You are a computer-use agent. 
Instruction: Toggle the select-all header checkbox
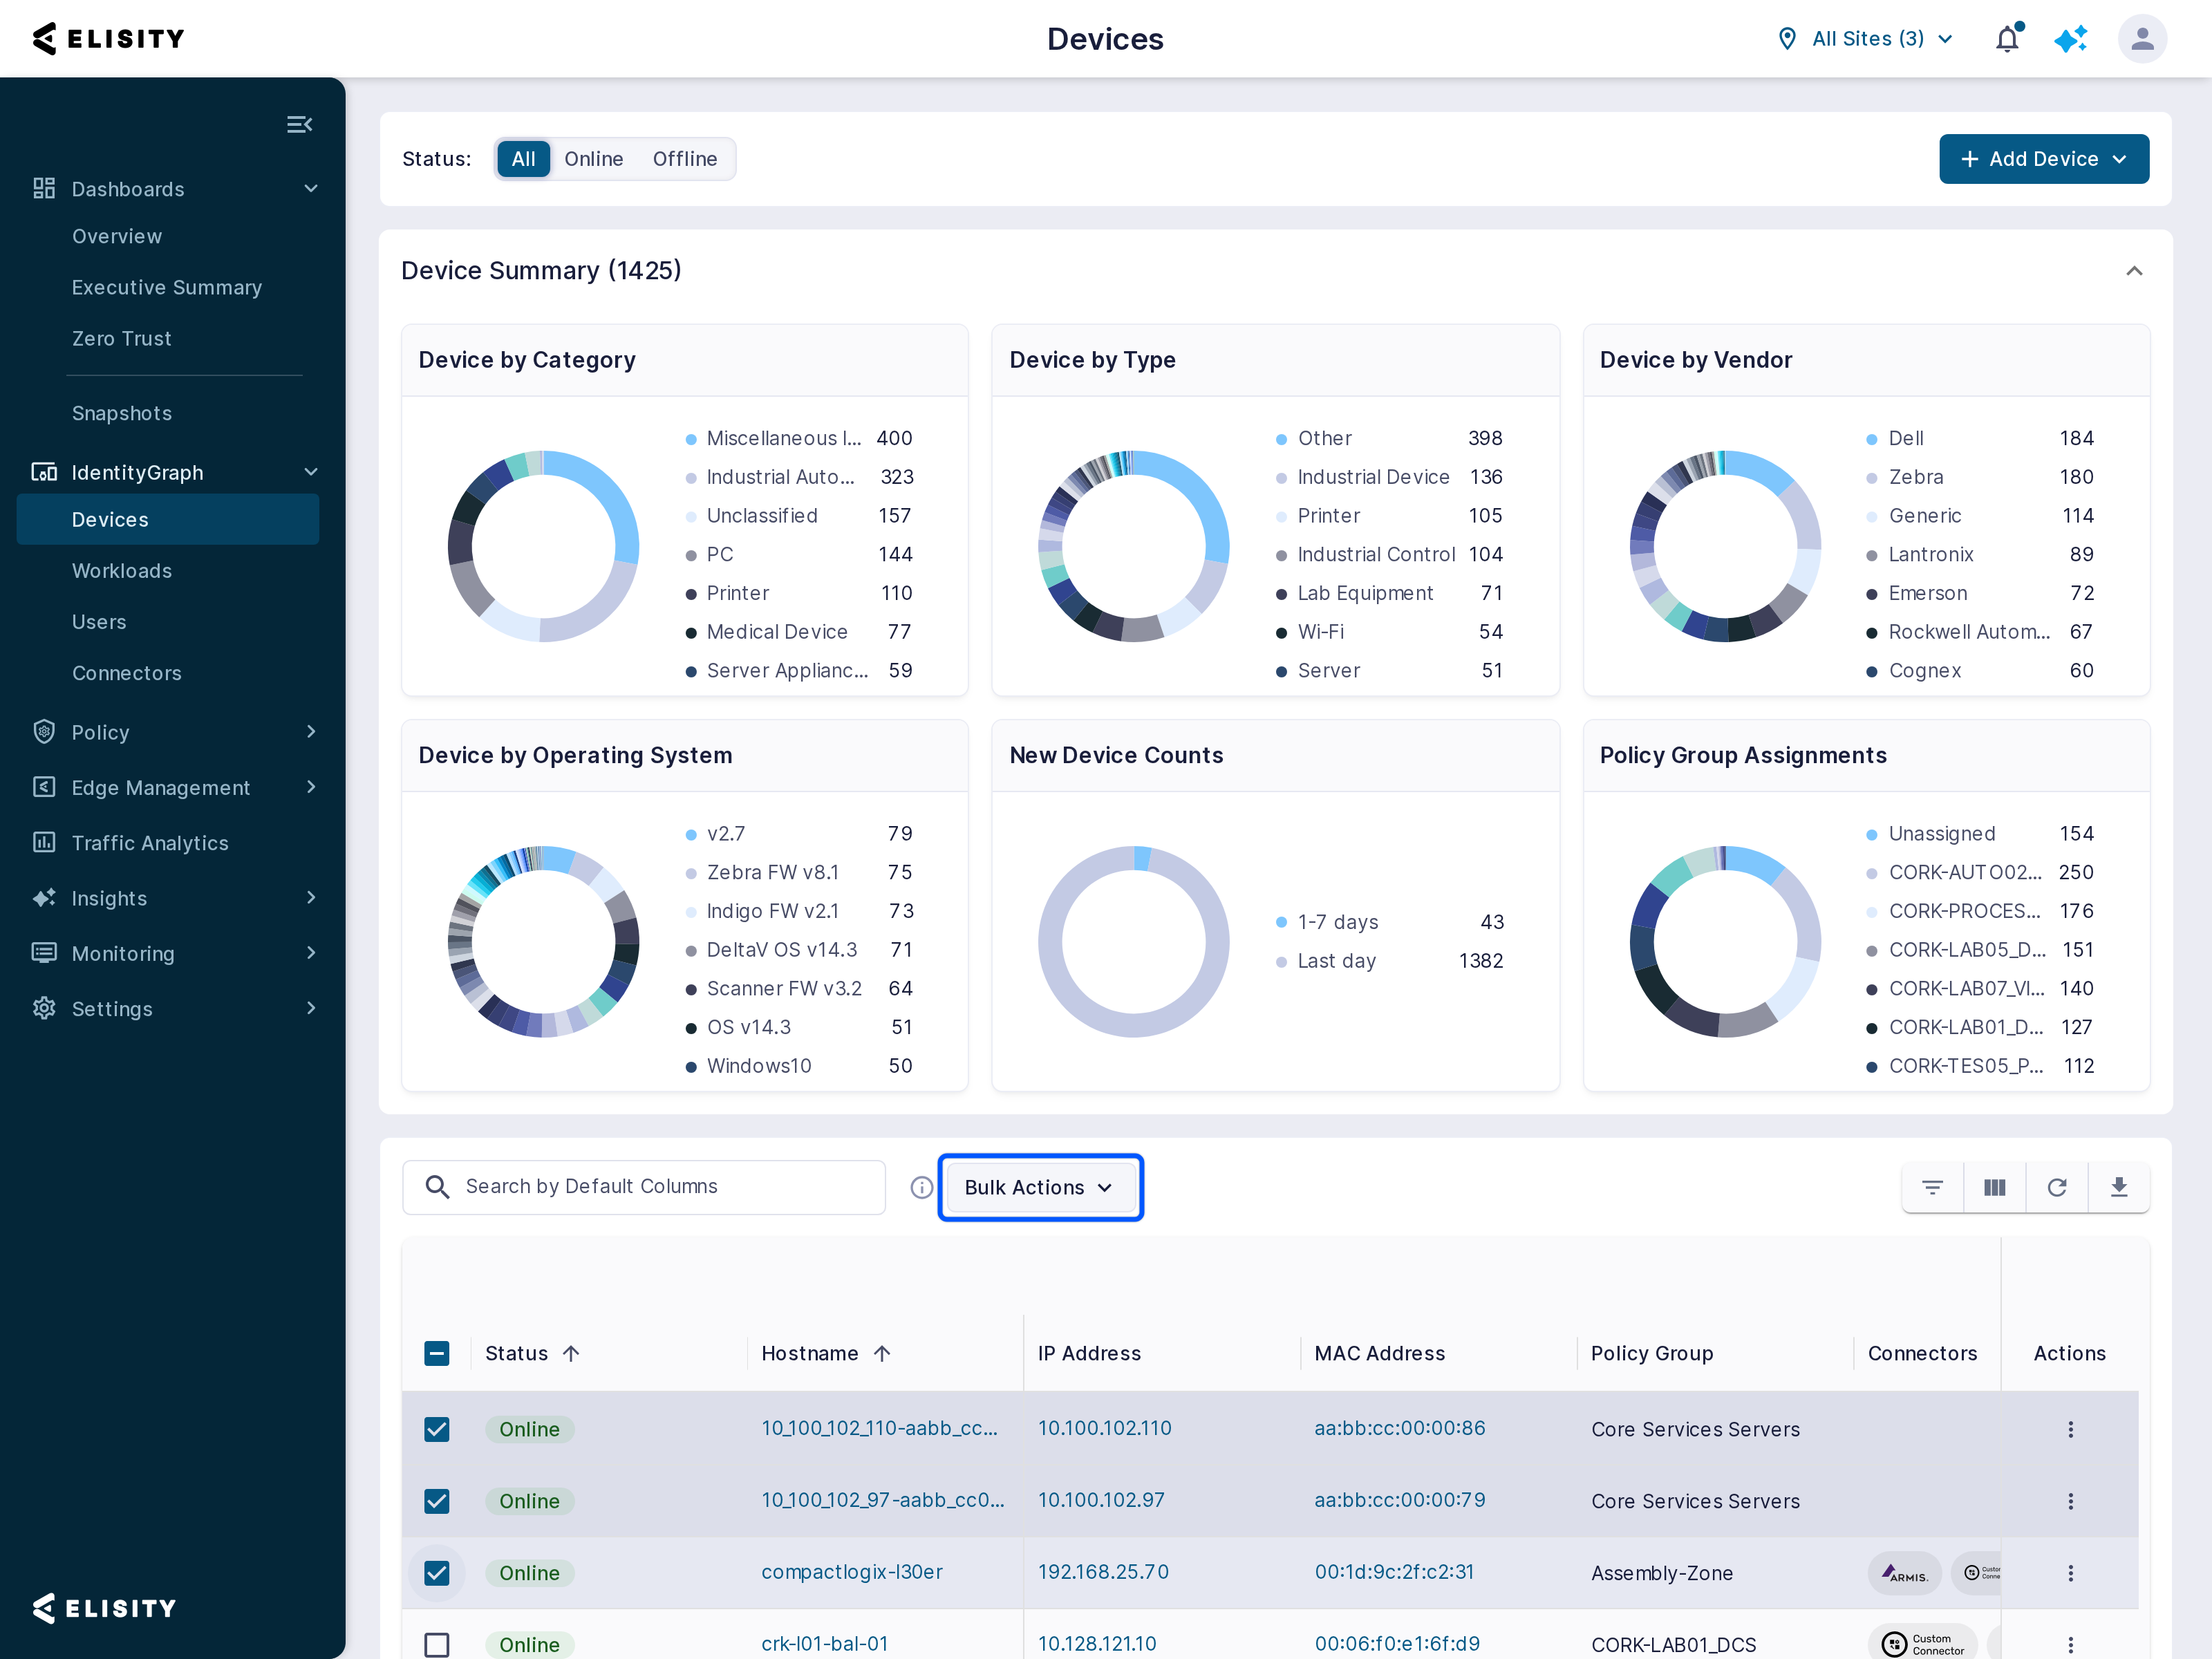point(437,1353)
